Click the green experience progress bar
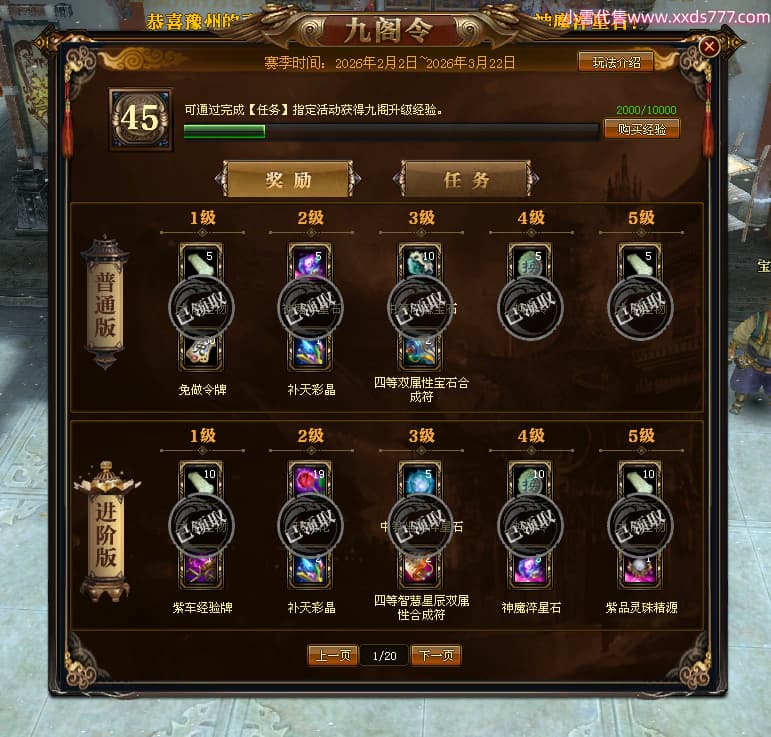 (391, 131)
